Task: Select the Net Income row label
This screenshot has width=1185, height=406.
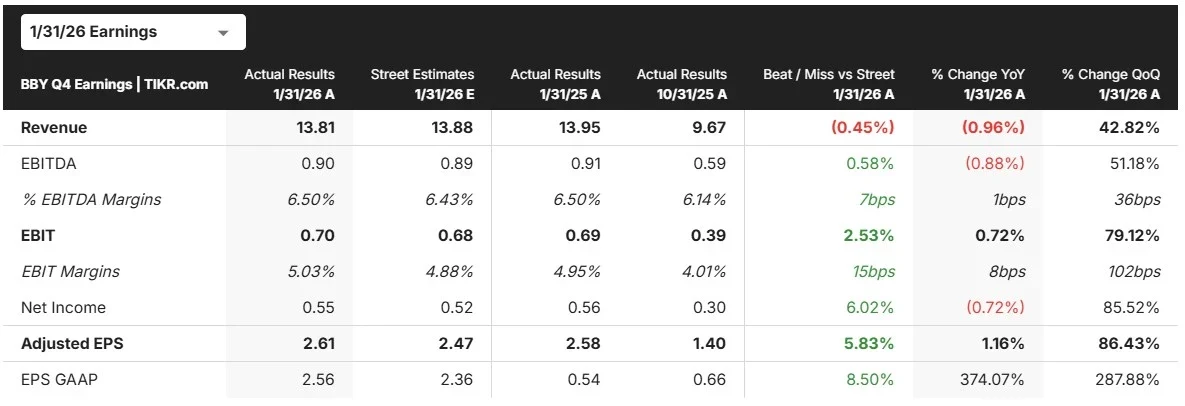Action: point(63,308)
